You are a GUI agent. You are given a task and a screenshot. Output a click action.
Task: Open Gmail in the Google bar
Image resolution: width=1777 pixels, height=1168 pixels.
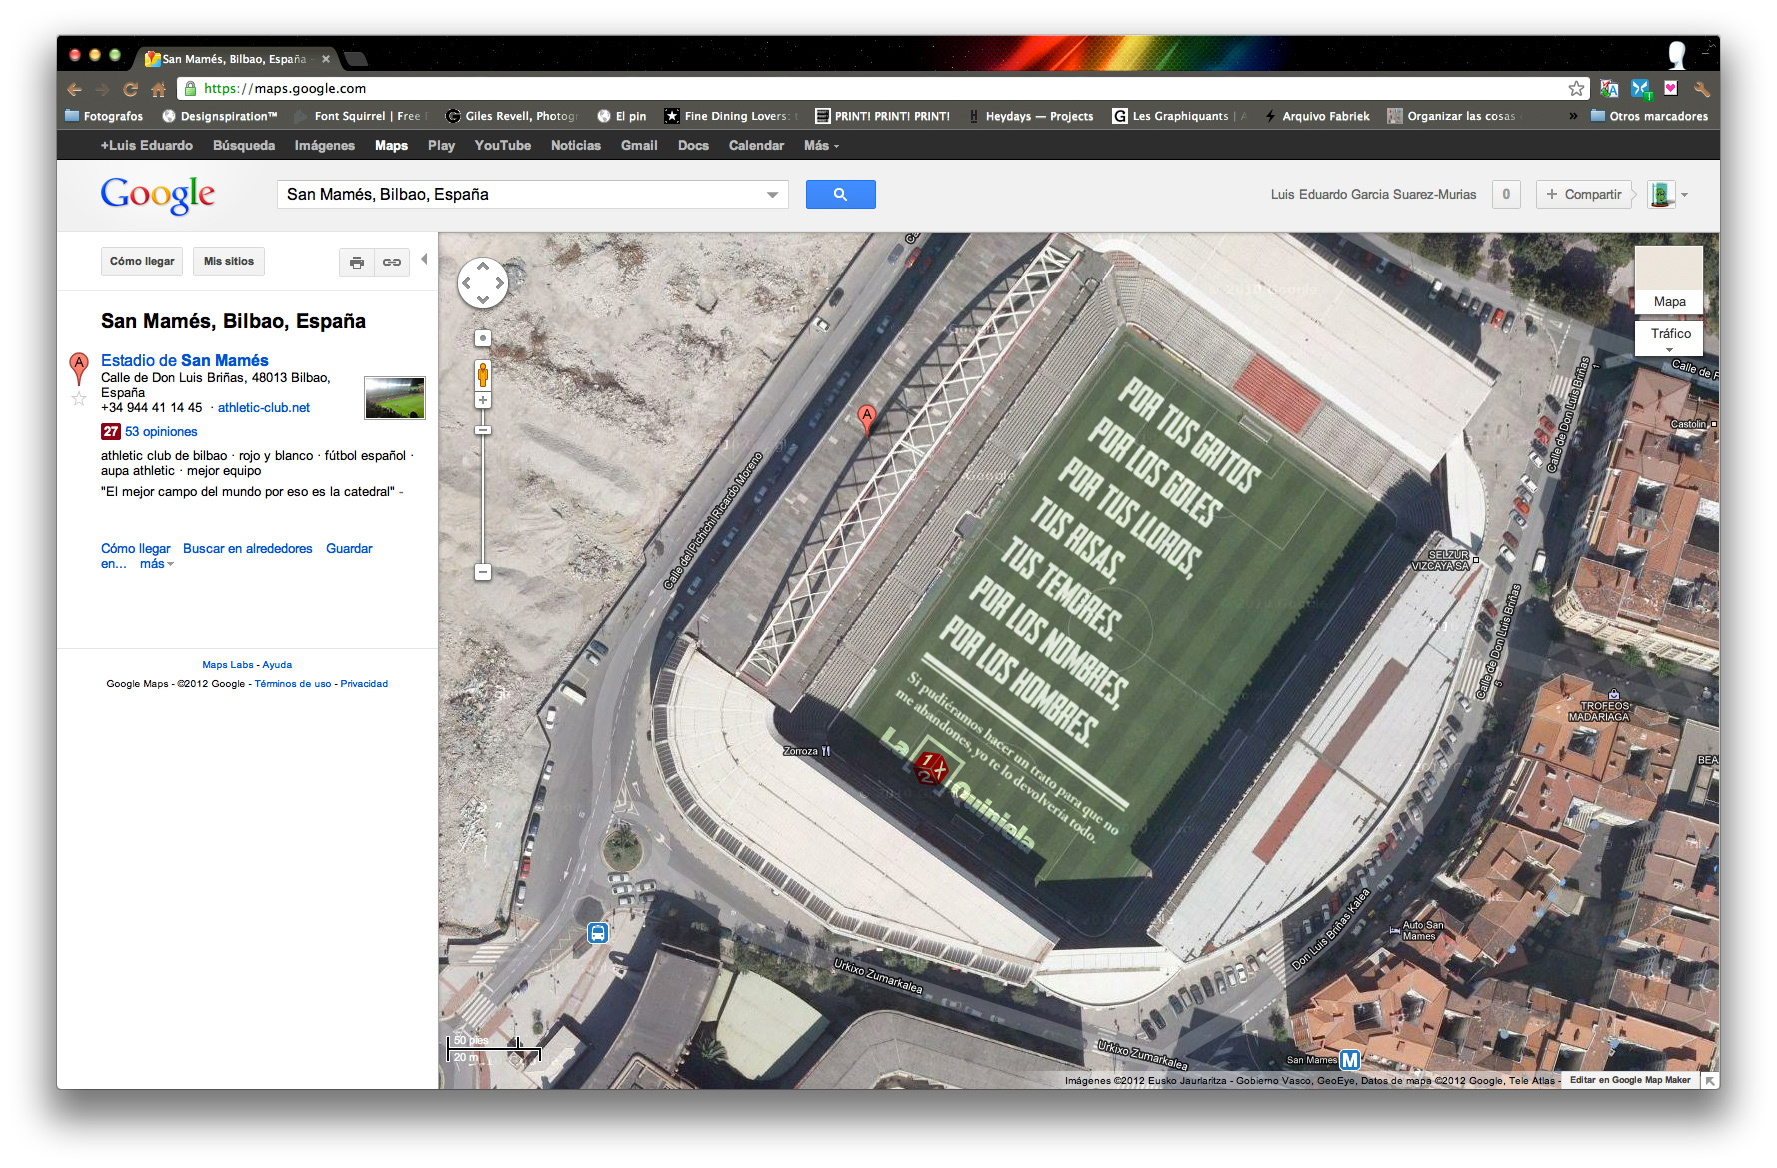639,146
